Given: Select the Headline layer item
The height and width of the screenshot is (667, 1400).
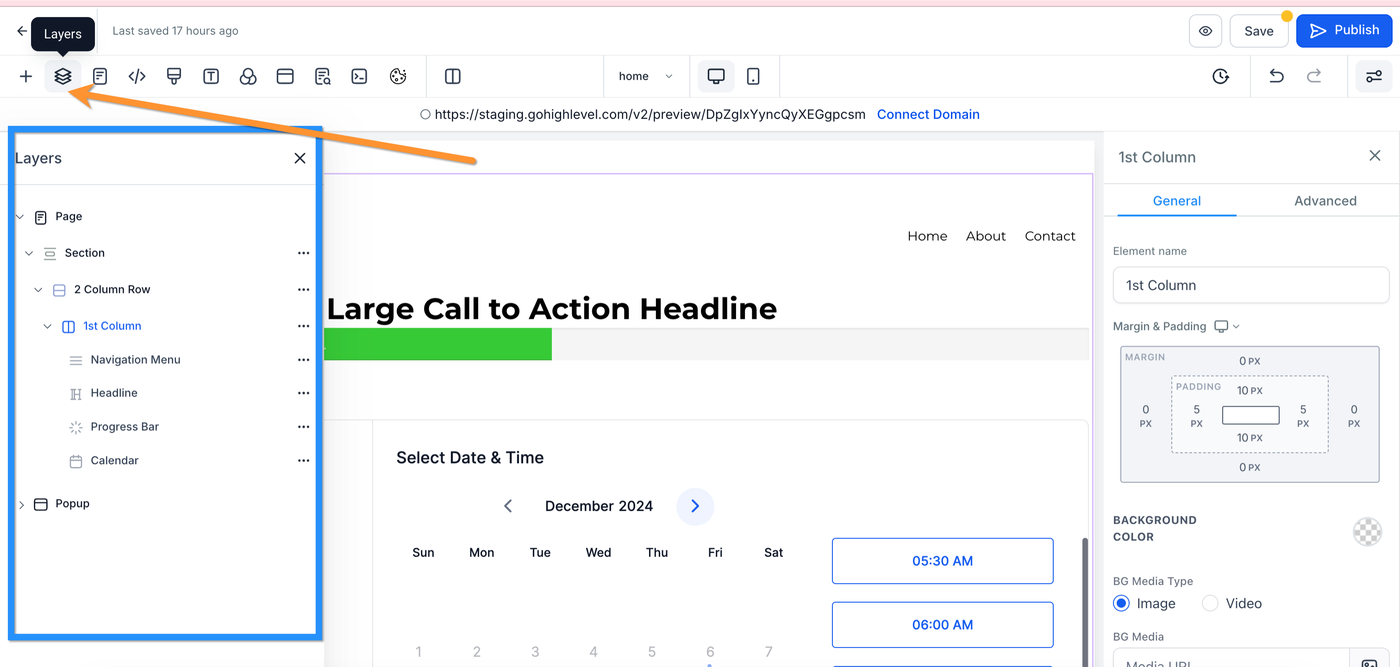Looking at the screenshot, I should pyautogui.click(x=114, y=393).
